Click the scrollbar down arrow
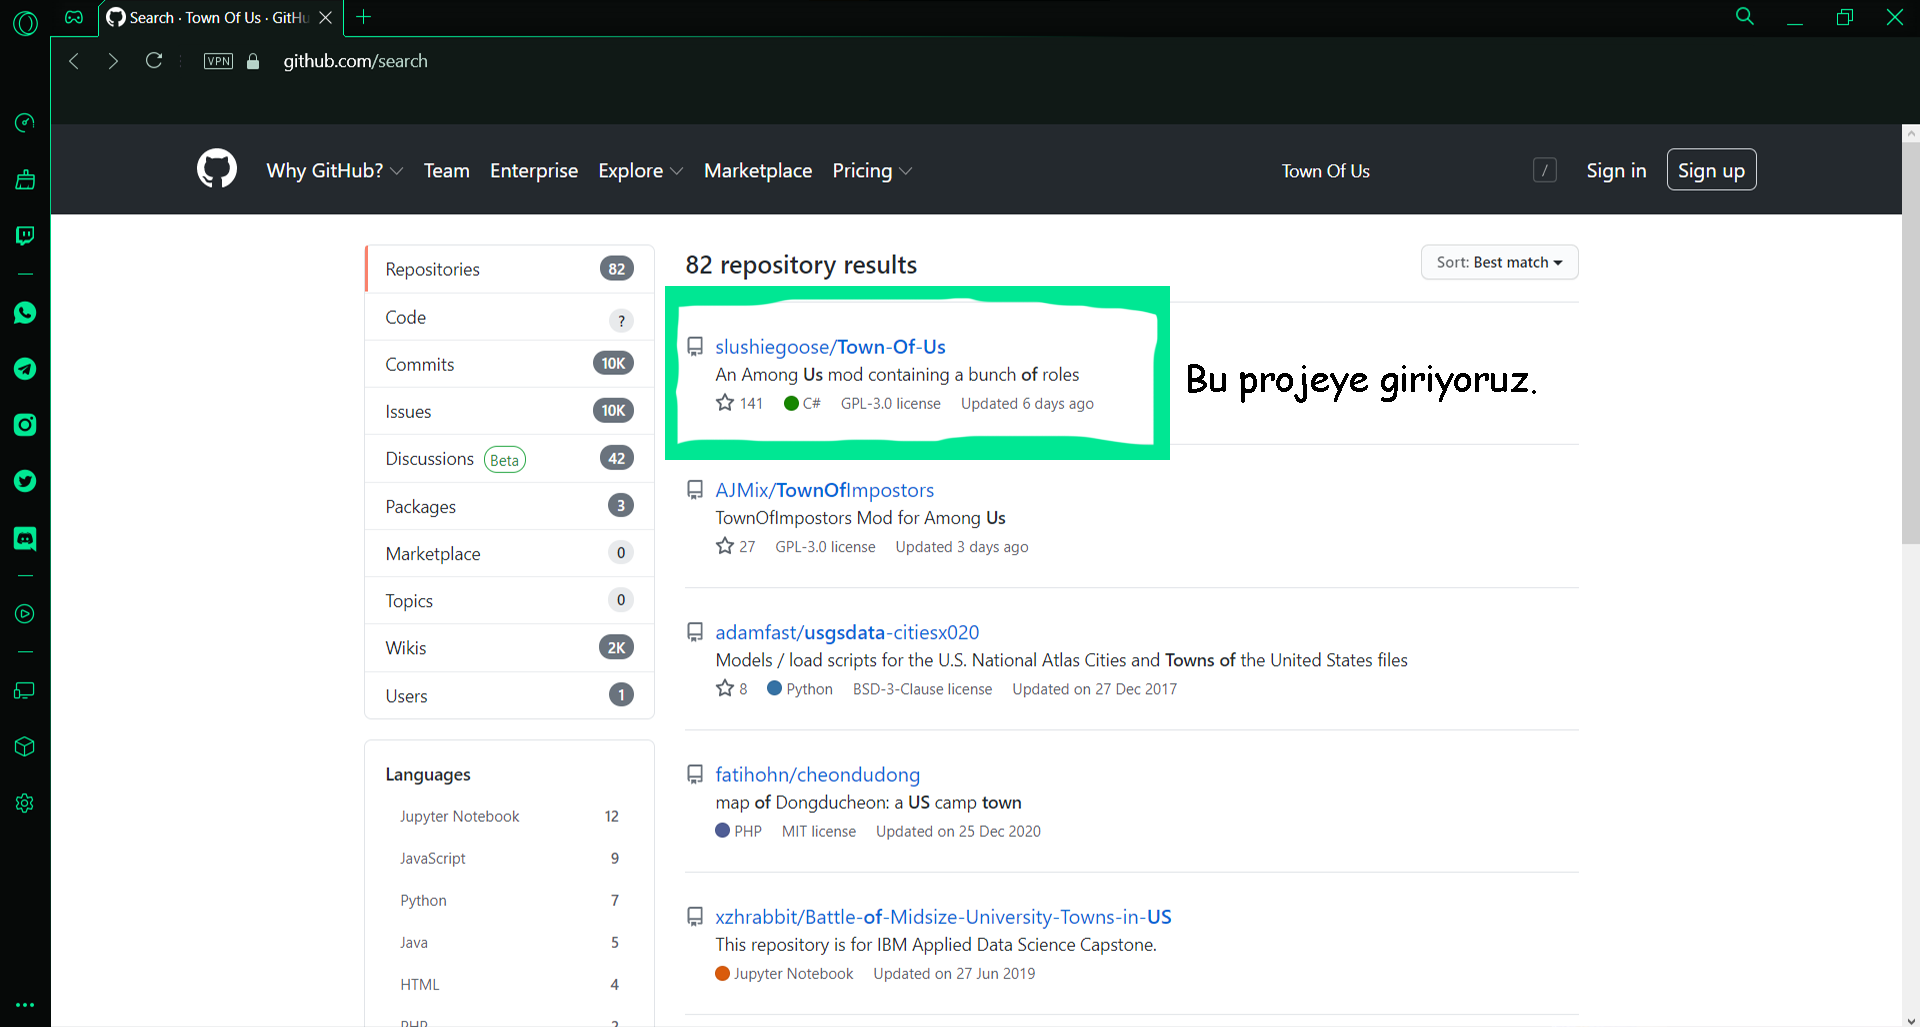This screenshot has height=1027, width=1920. pos(1911,1019)
